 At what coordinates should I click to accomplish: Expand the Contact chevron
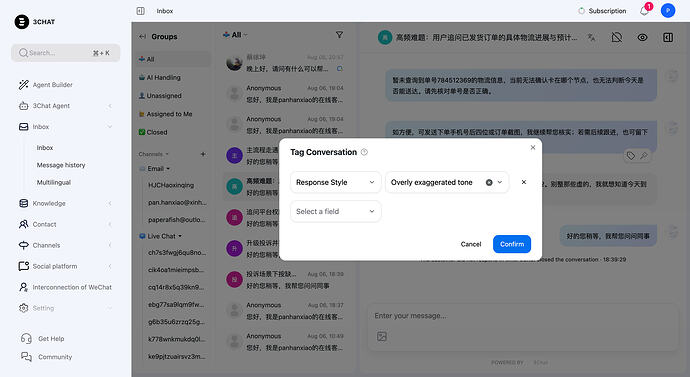(110, 224)
